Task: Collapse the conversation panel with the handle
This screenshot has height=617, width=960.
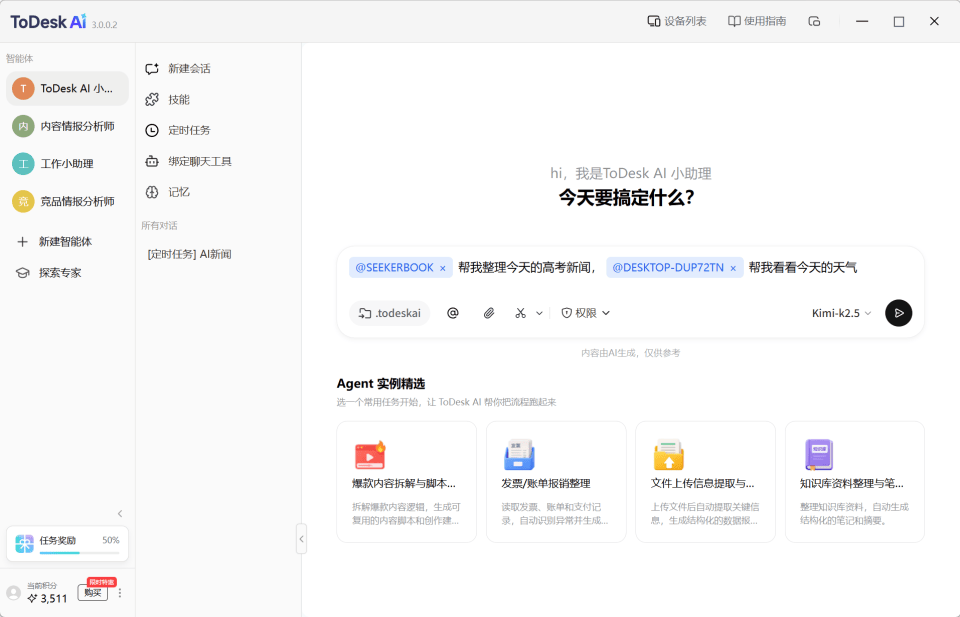Action: pos(301,539)
